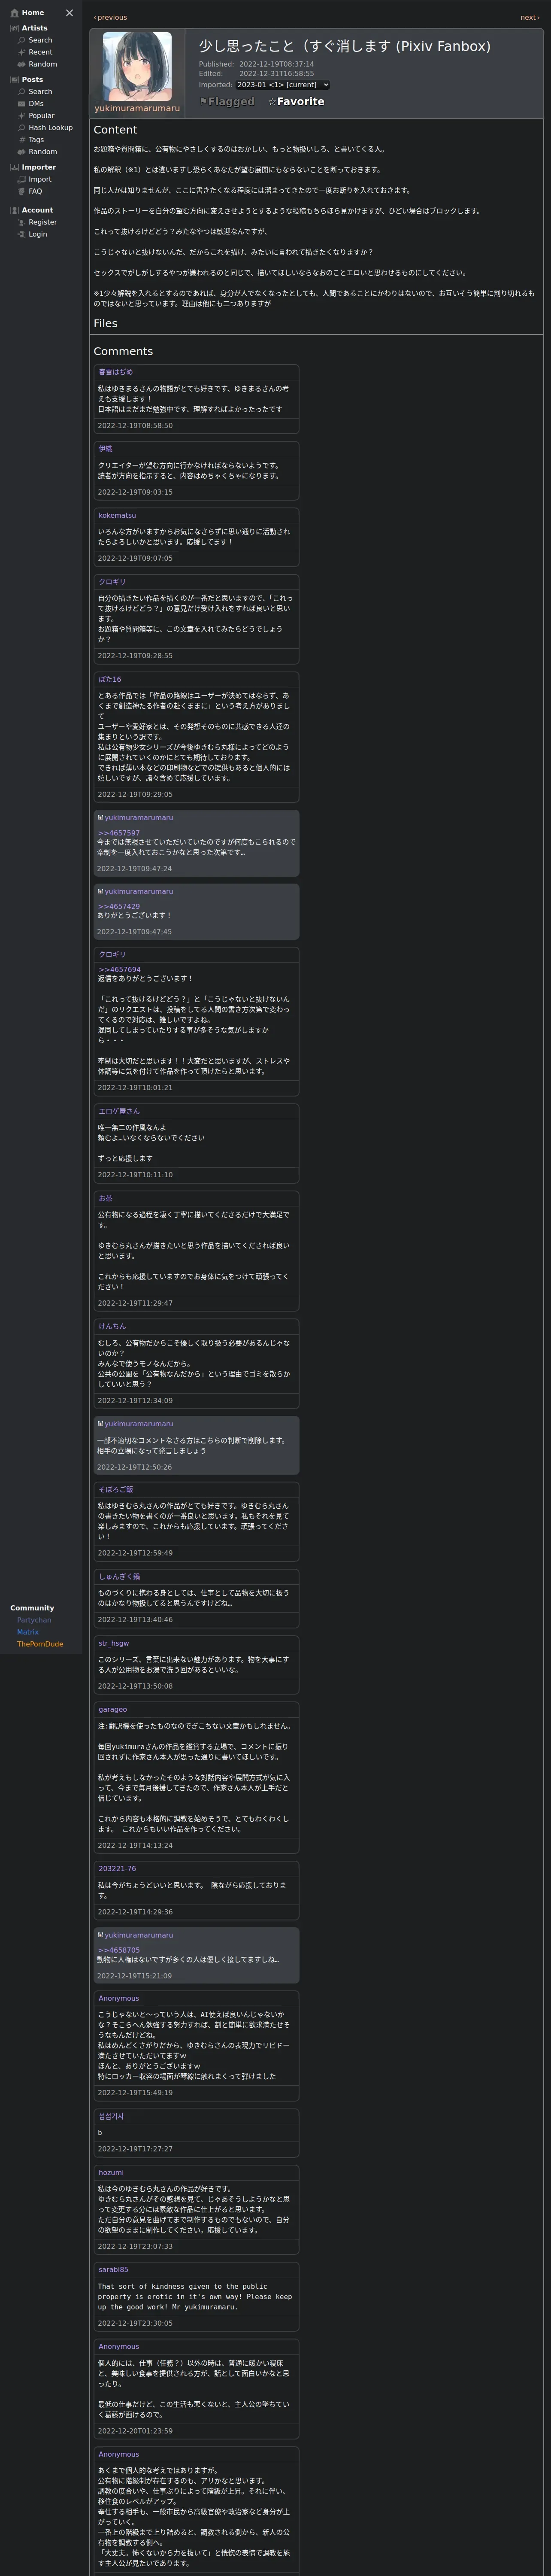Image resolution: width=551 pixels, height=2576 pixels.
Task: Click Published date 2022-12-19T08:37:14
Action: pyautogui.click(x=276, y=64)
